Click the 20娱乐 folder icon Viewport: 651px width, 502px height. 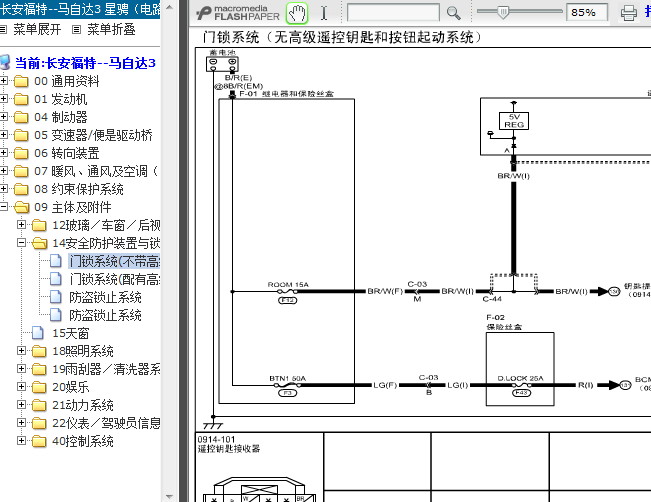[x=39, y=387]
